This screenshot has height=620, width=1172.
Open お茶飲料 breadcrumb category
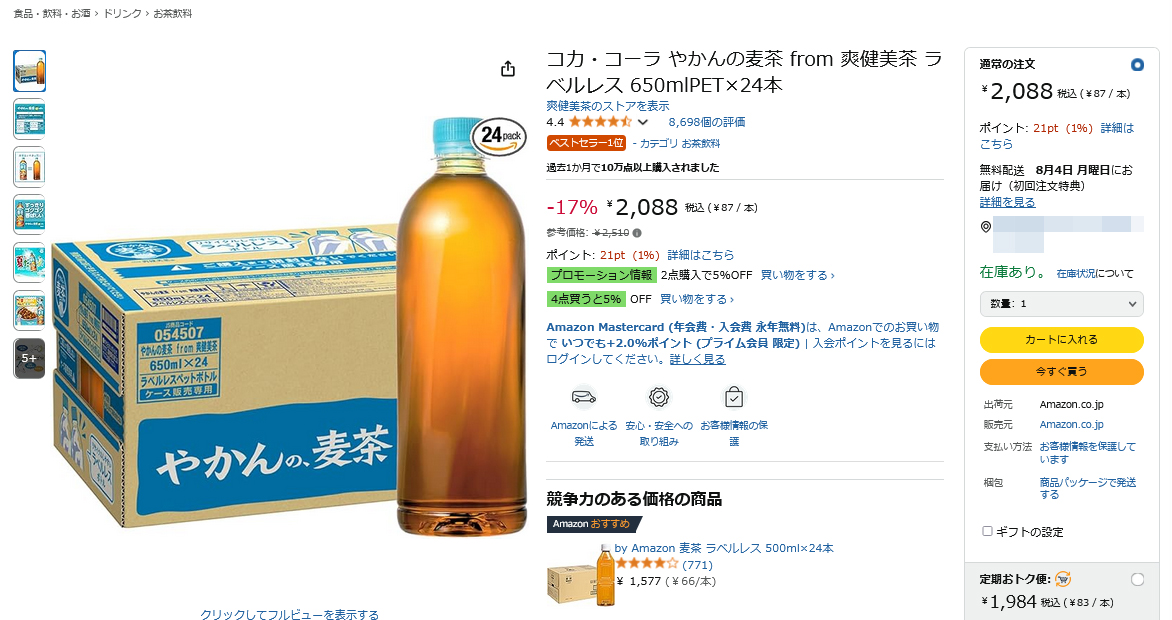click(173, 13)
